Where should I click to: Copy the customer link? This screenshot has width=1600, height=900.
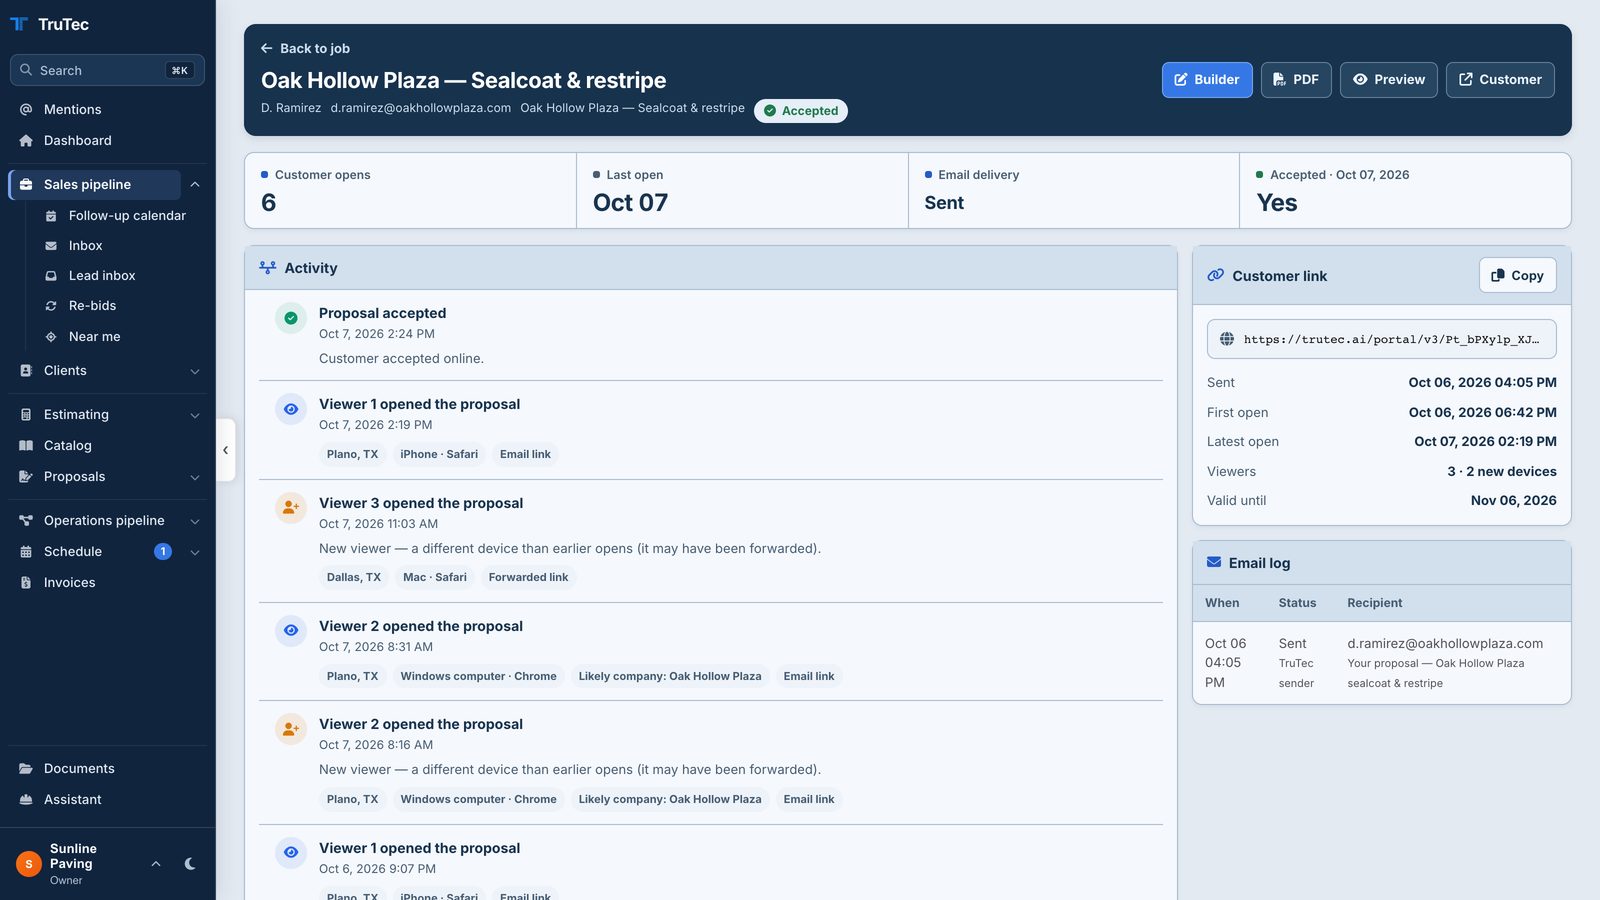(1518, 276)
